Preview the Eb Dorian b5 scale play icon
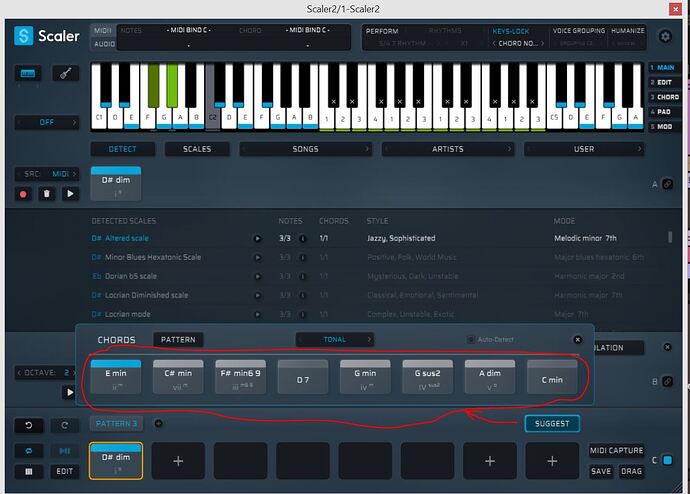The height and width of the screenshot is (494, 690). [x=257, y=276]
